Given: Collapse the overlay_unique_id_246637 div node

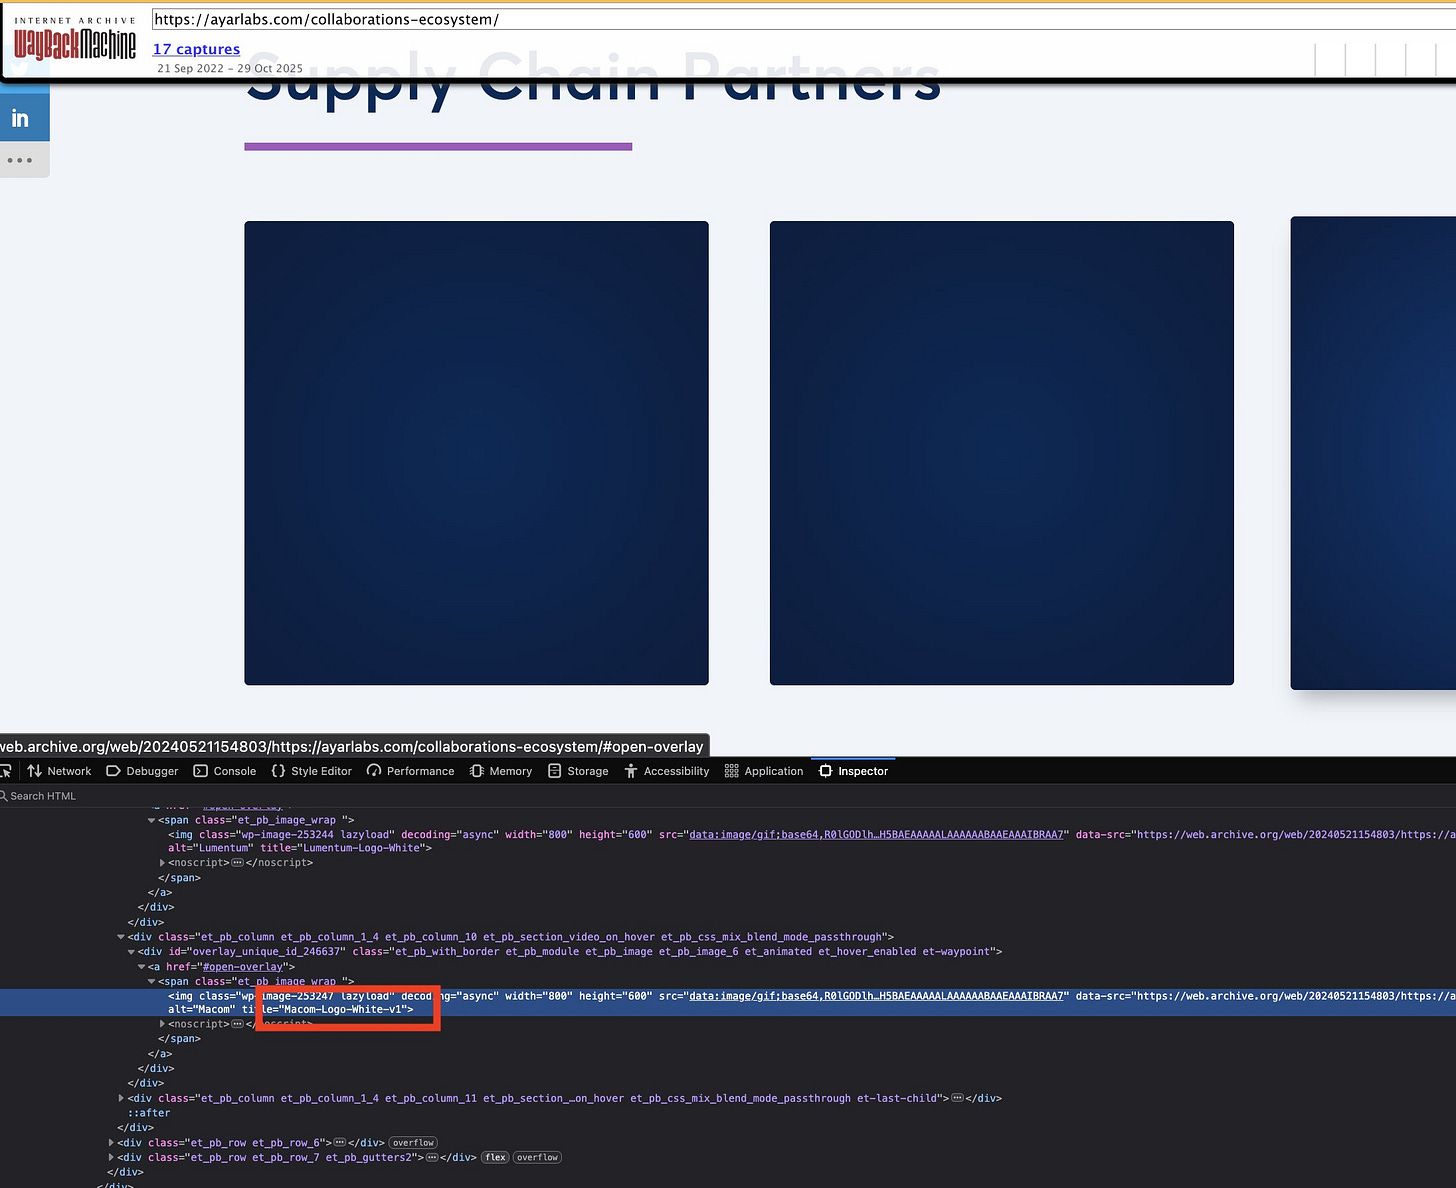Looking at the screenshot, I should (x=131, y=952).
